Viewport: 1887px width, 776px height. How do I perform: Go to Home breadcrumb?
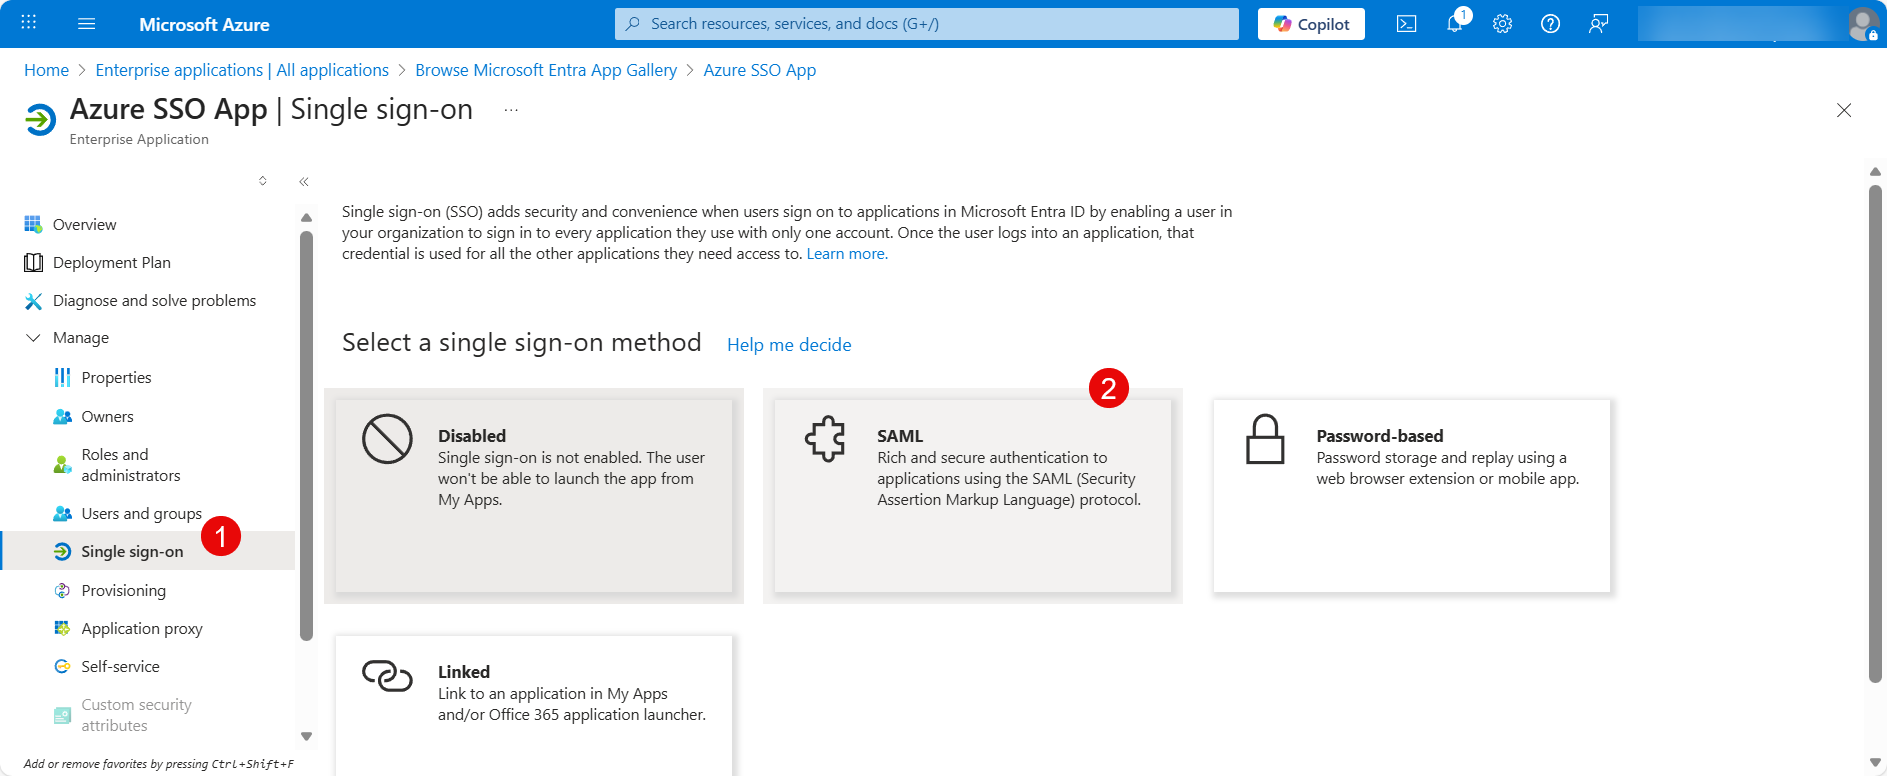46,70
